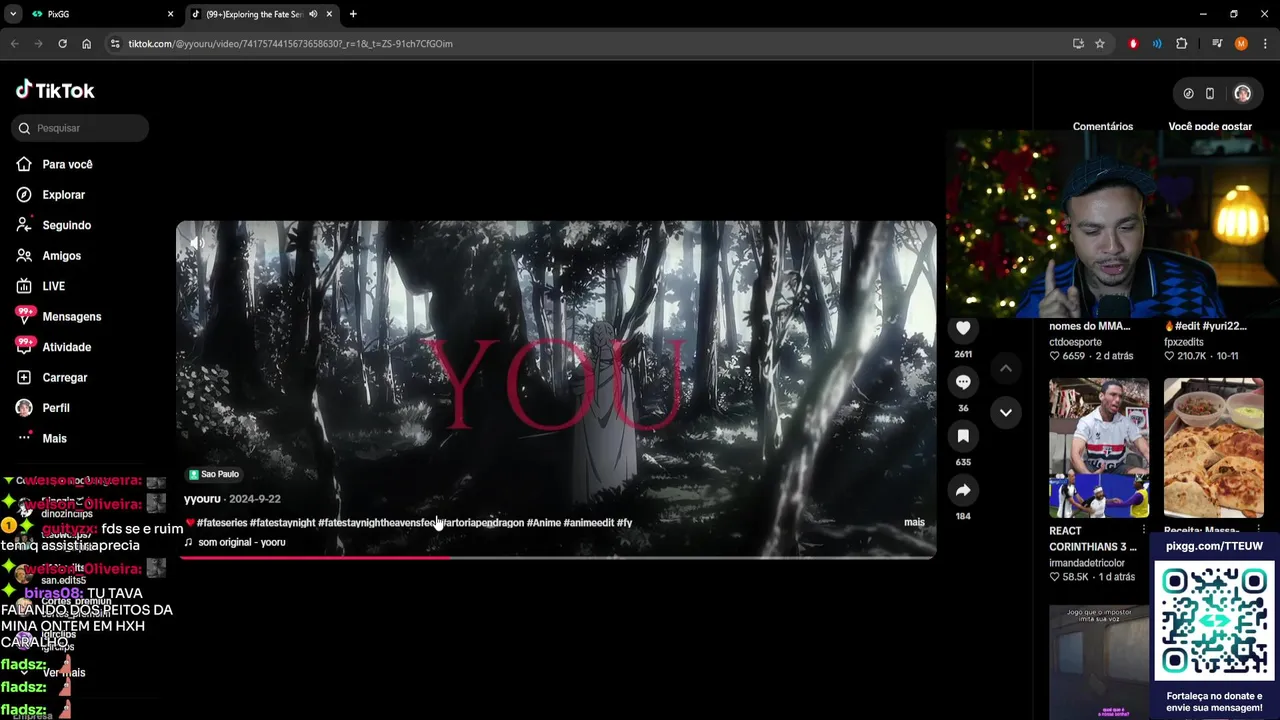Open the Mais options menu
Viewport: 1280px width, 720px height.
[x=54, y=439]
